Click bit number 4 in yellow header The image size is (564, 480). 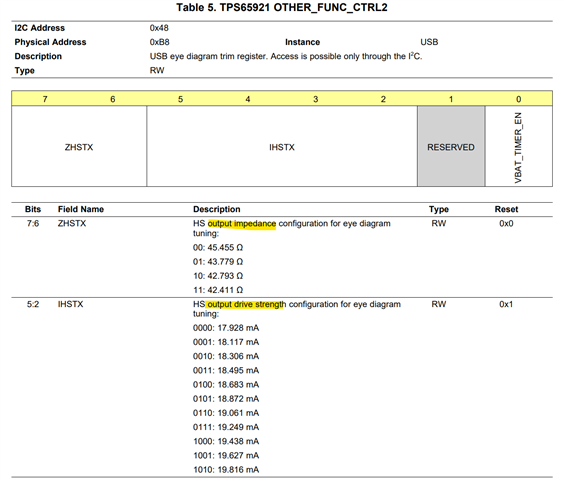coord(248,99)
